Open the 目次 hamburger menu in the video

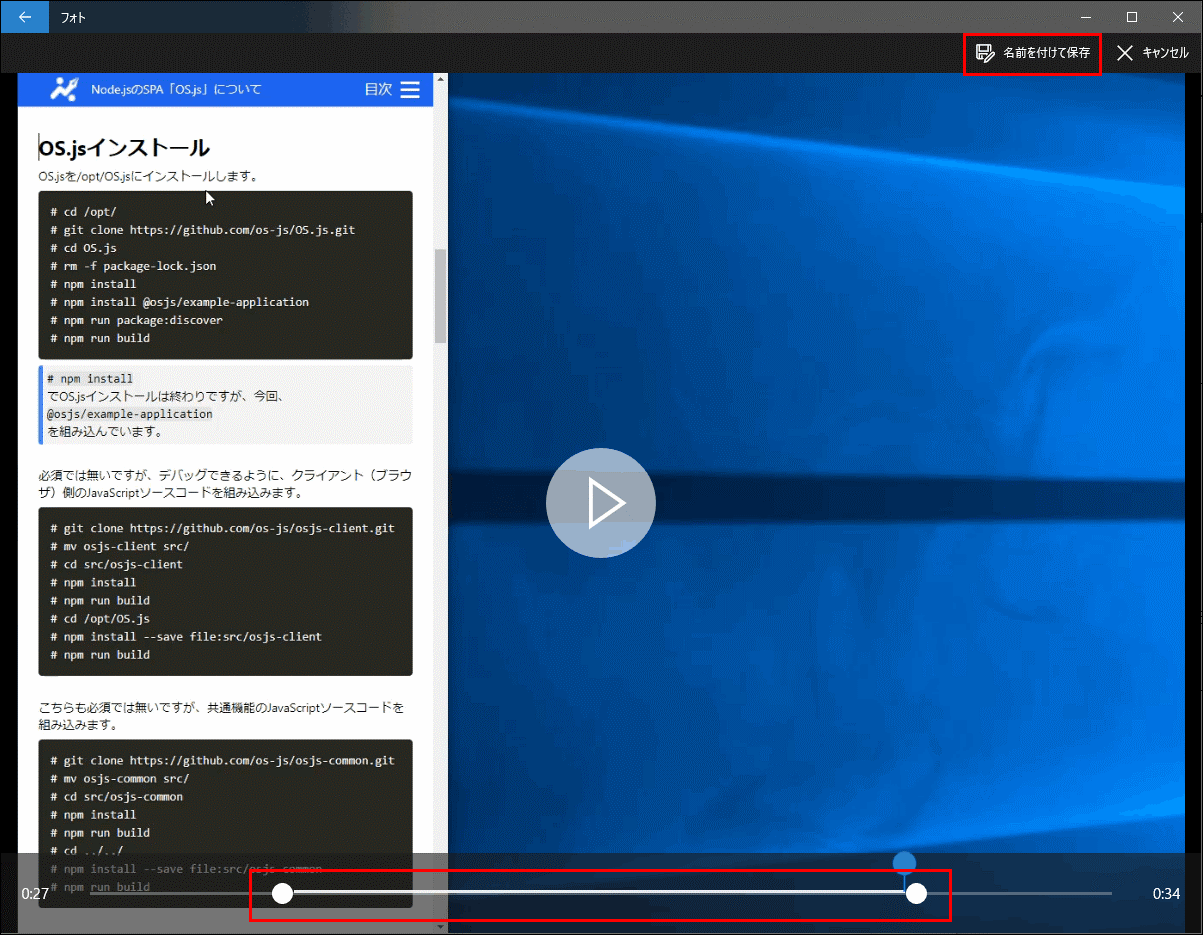tap(410, 90)
